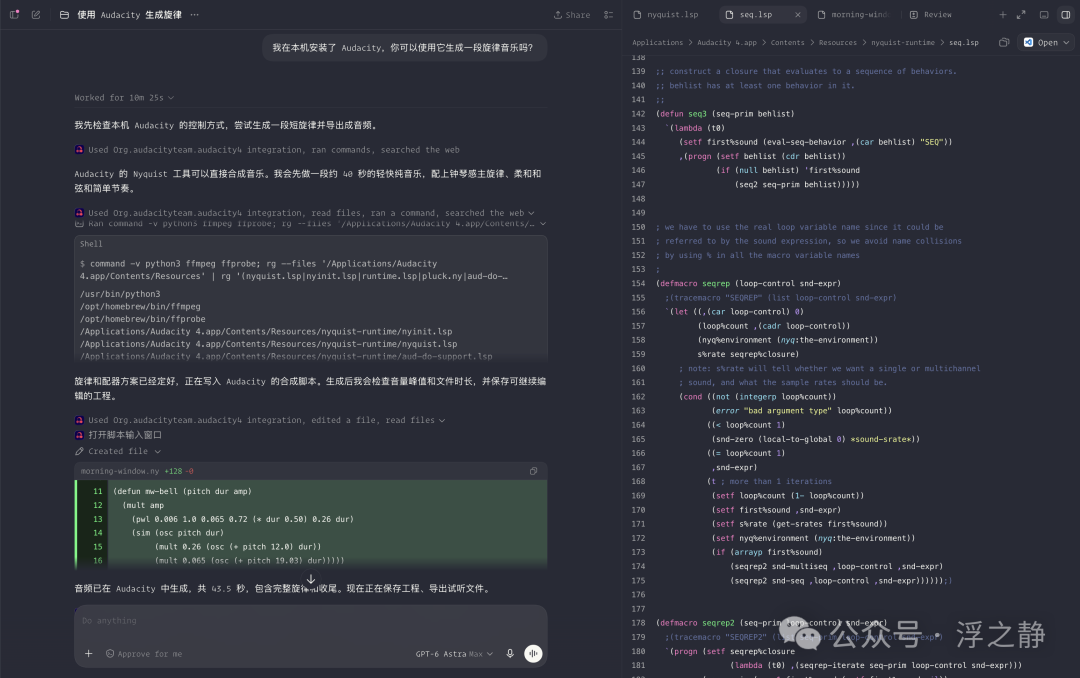
Task: Add an attachment with the plus icon
Action: tap(88, 654)
